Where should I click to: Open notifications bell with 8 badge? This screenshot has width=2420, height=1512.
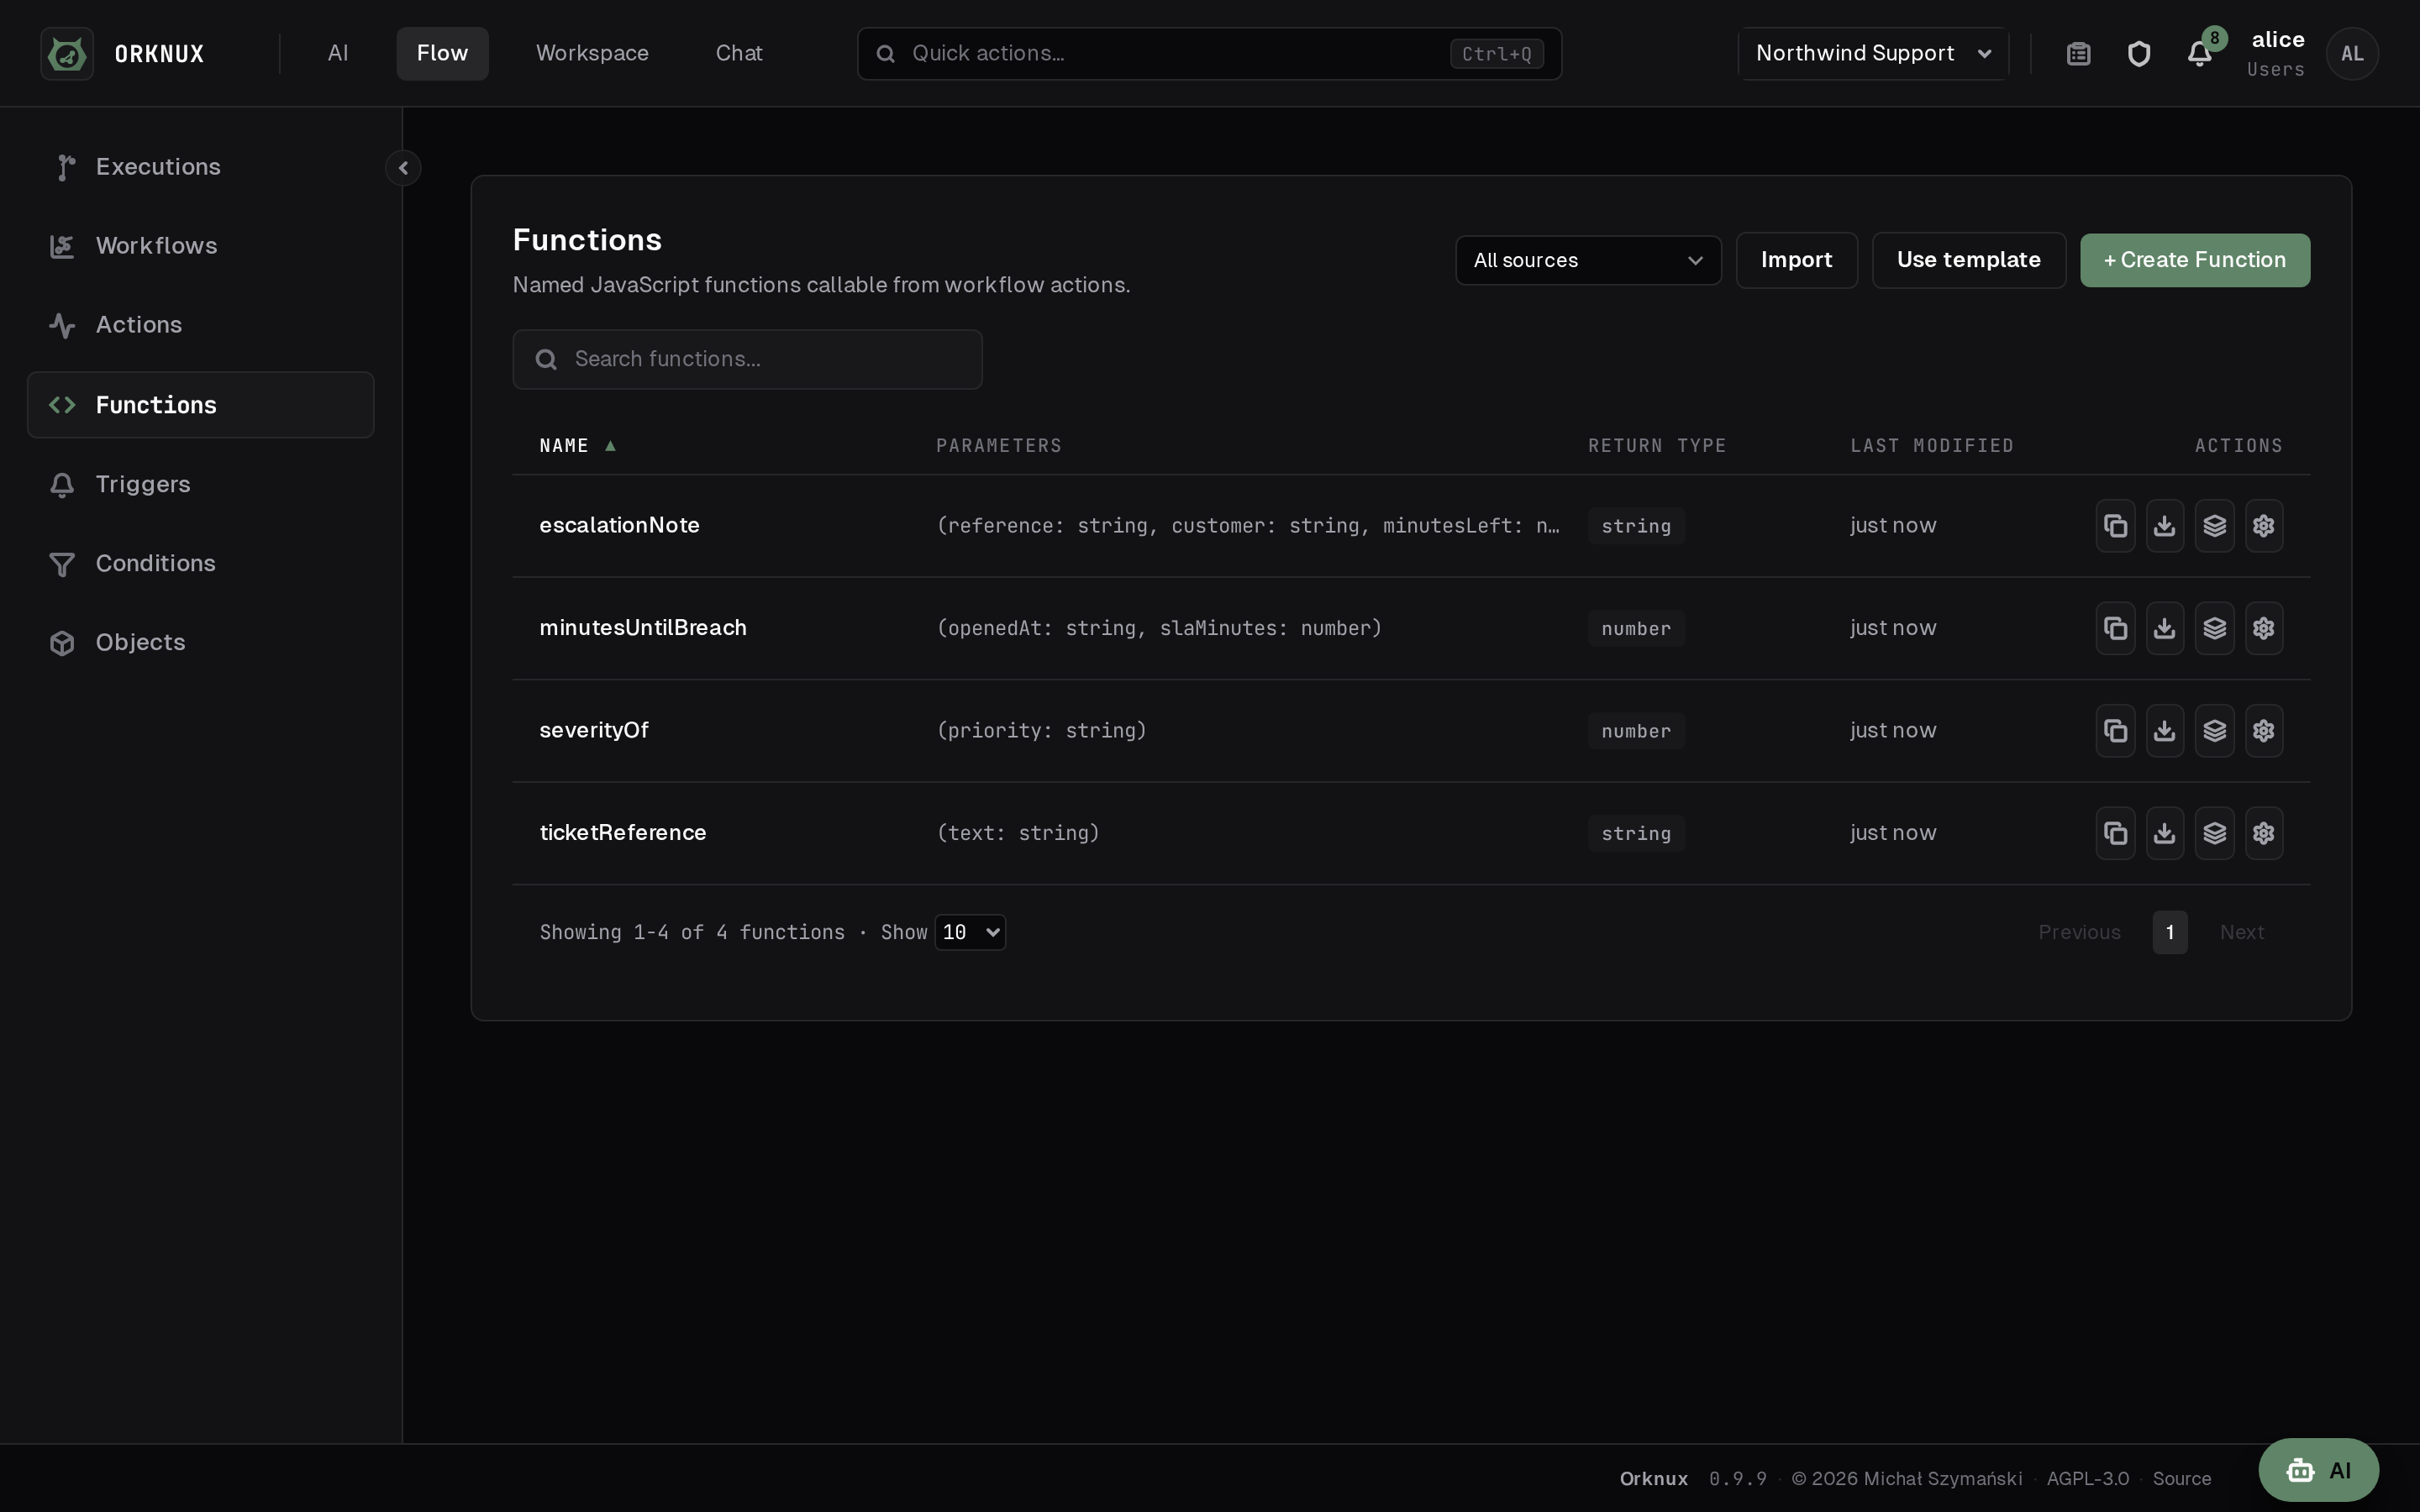(2200, 53)
